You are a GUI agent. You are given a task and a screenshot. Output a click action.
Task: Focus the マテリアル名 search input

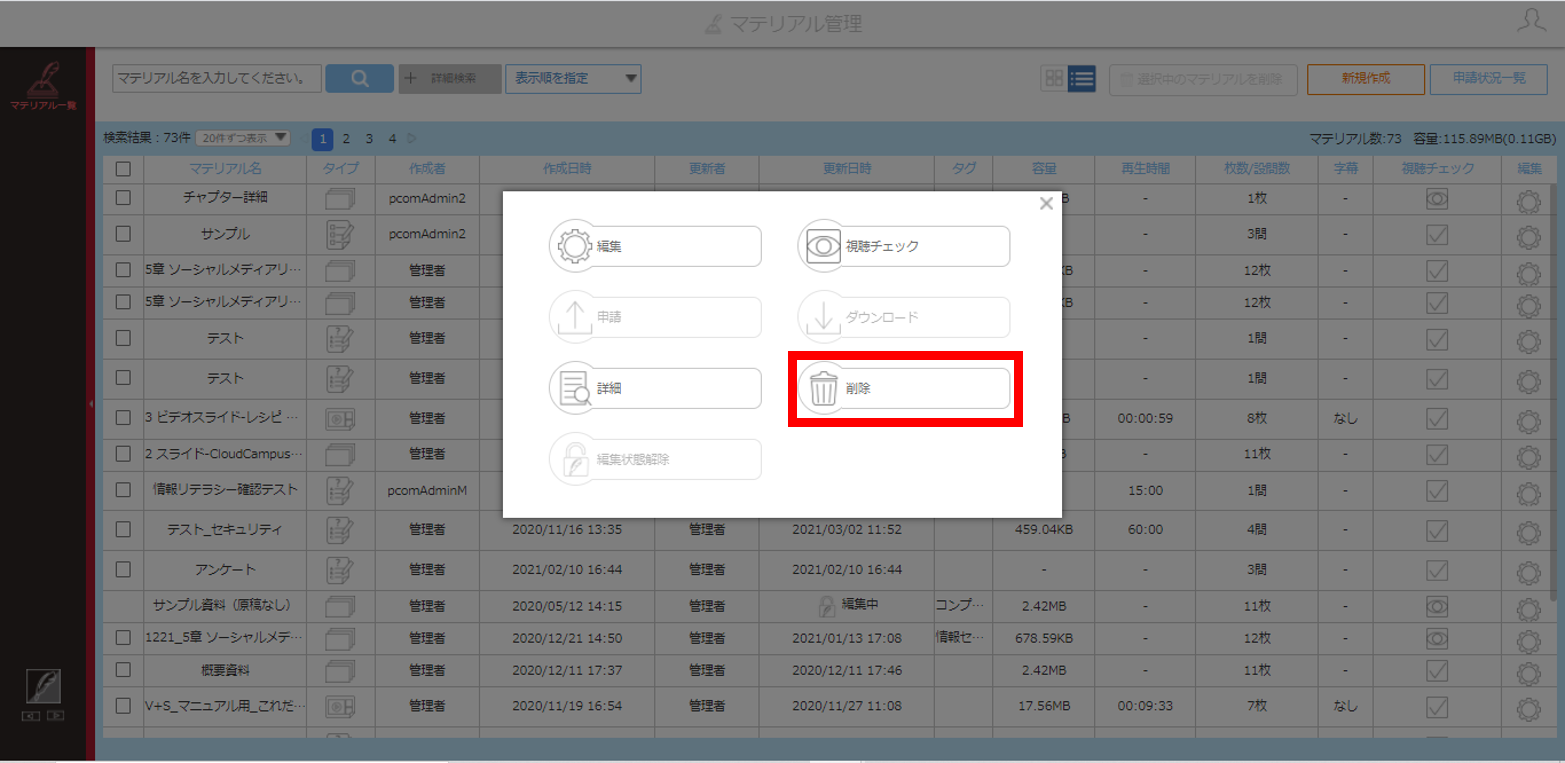(x=217, y=78)
